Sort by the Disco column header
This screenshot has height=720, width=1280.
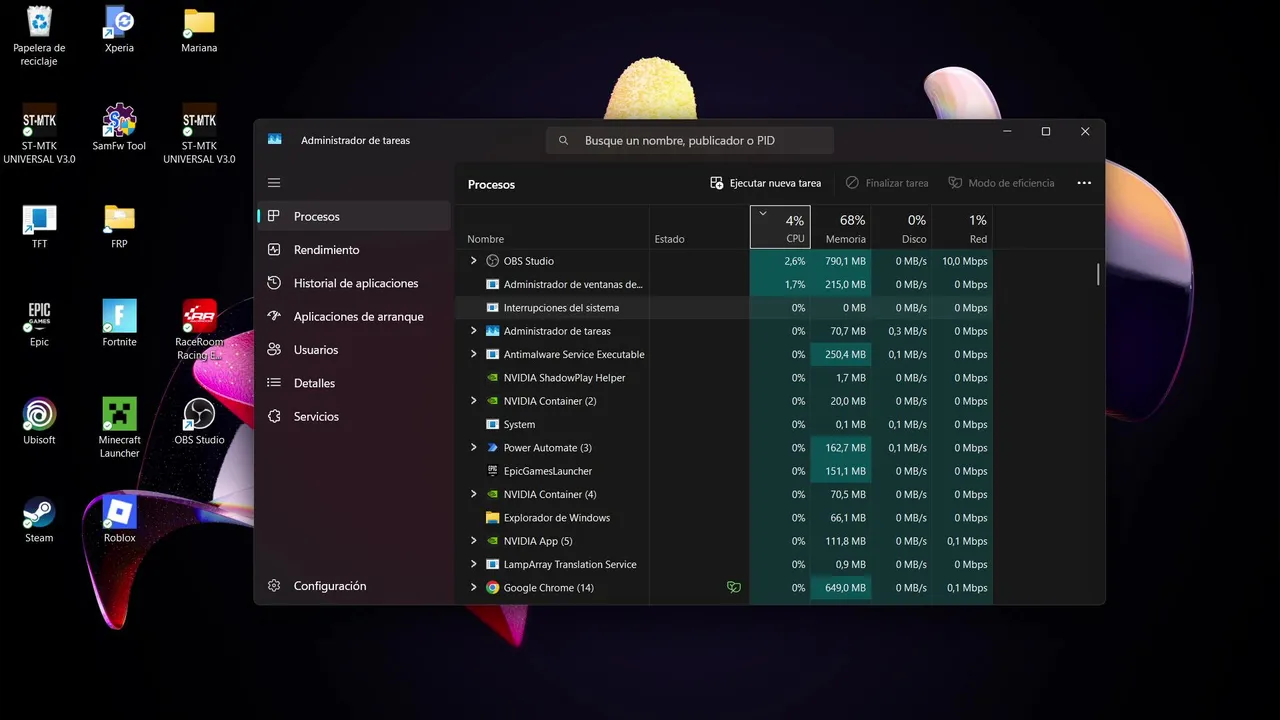click(x=901, y=227)
